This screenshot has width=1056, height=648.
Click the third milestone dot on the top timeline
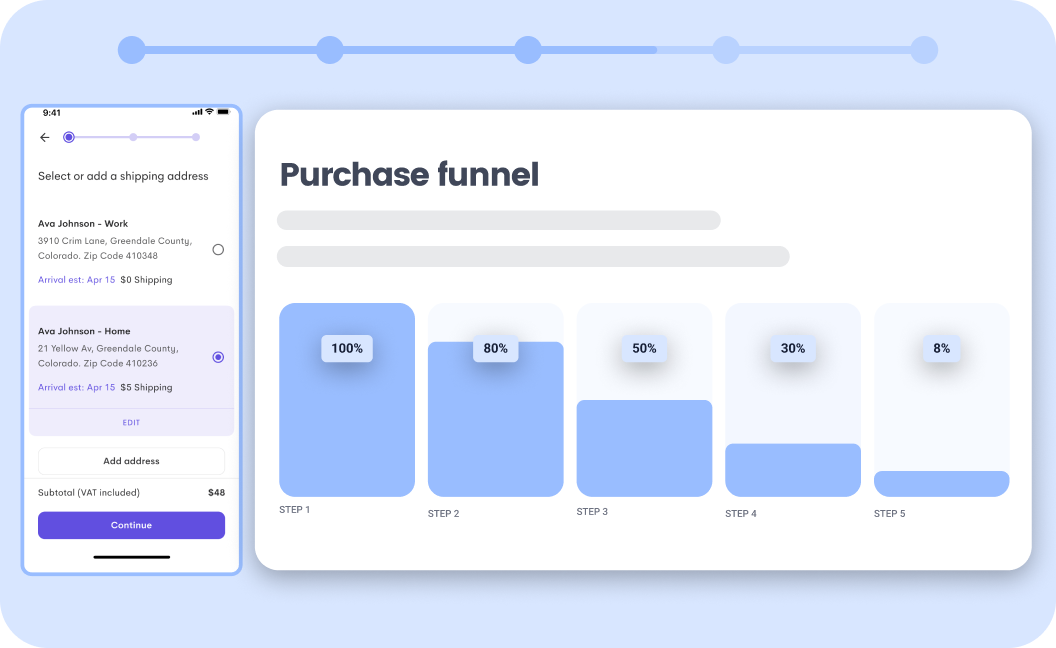pos(528,48)
